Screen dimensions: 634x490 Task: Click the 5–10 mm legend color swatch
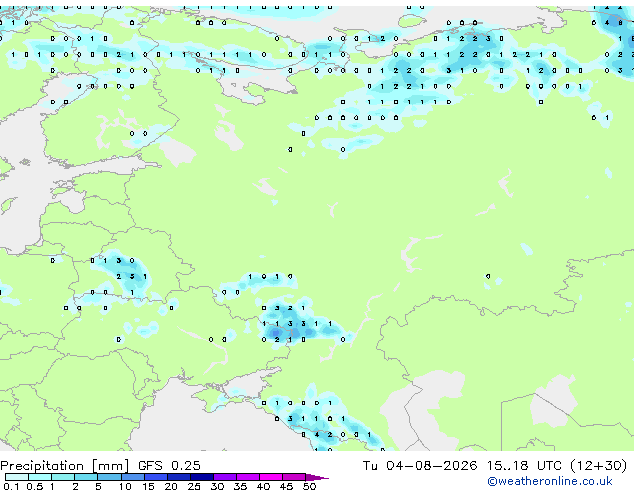tap(109, 477)
